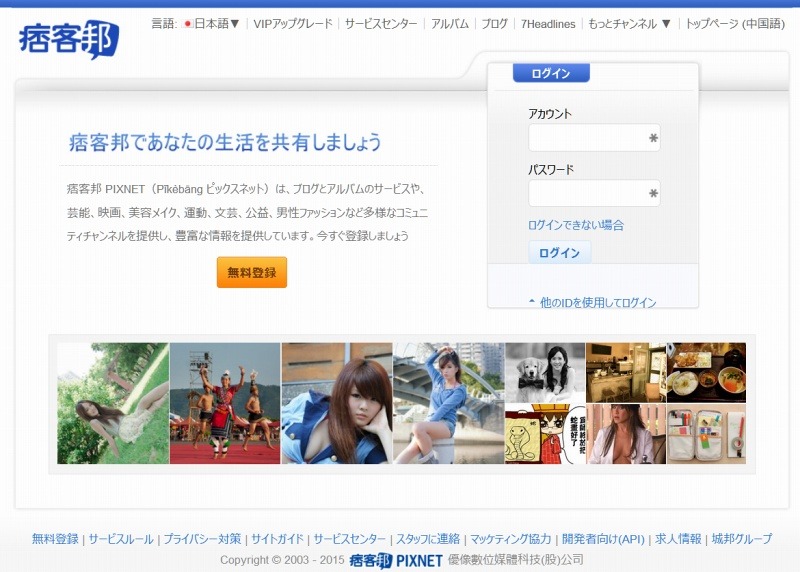
Task: Click the footer PIXNET logo
Action: [x=396, y=560]
